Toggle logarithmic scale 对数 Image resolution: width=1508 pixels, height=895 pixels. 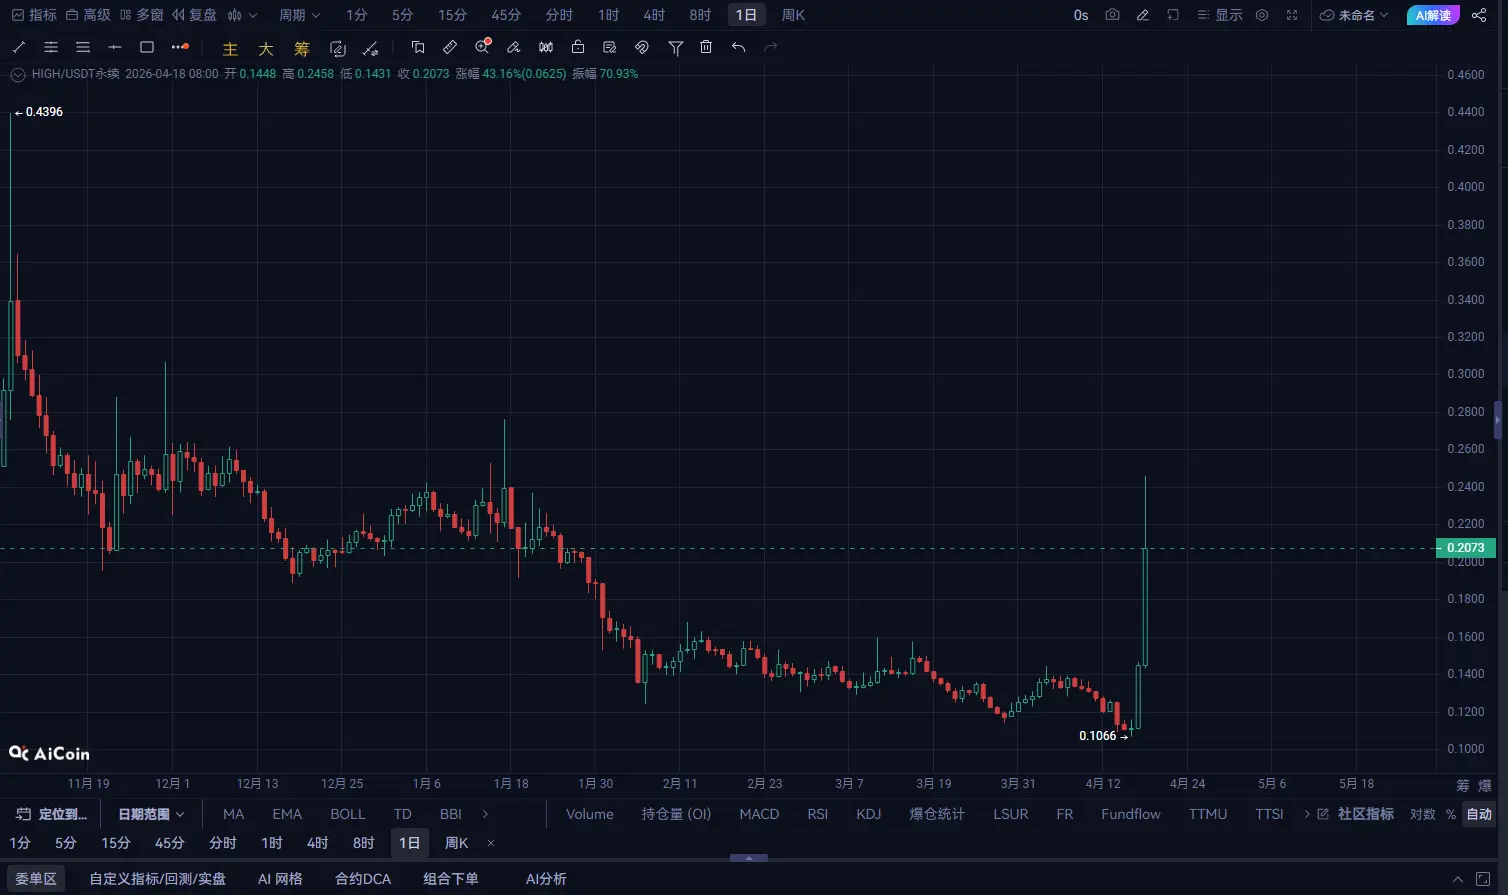[x=1423, y=814]
